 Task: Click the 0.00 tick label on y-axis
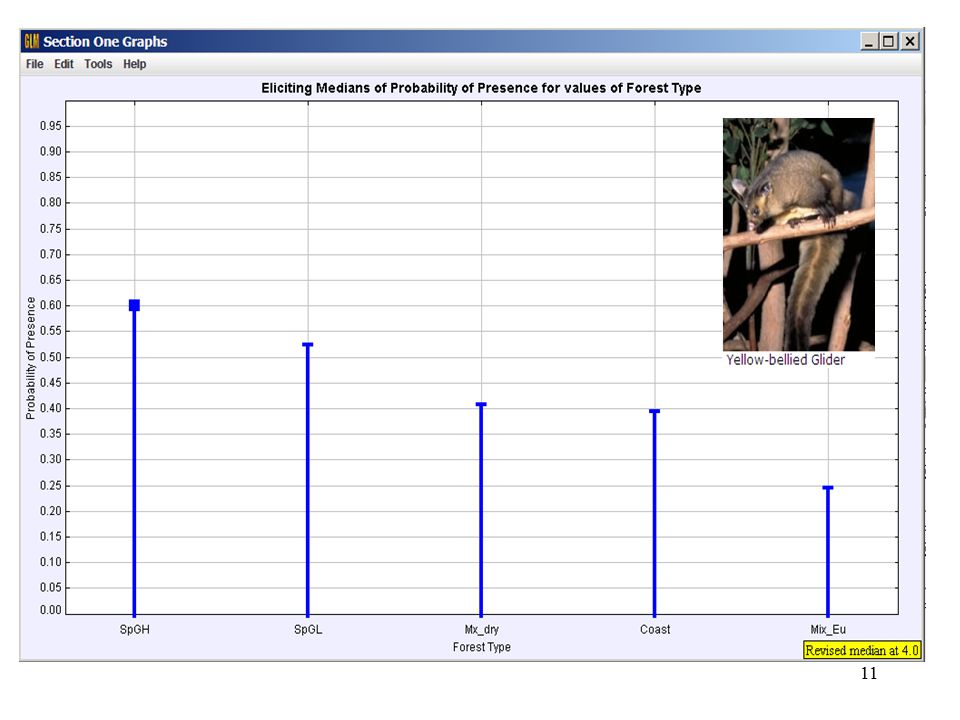coord(51,610)
